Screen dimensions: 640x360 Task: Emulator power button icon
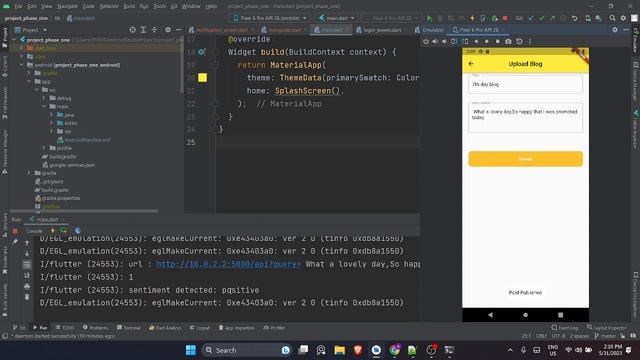(426, 41)
